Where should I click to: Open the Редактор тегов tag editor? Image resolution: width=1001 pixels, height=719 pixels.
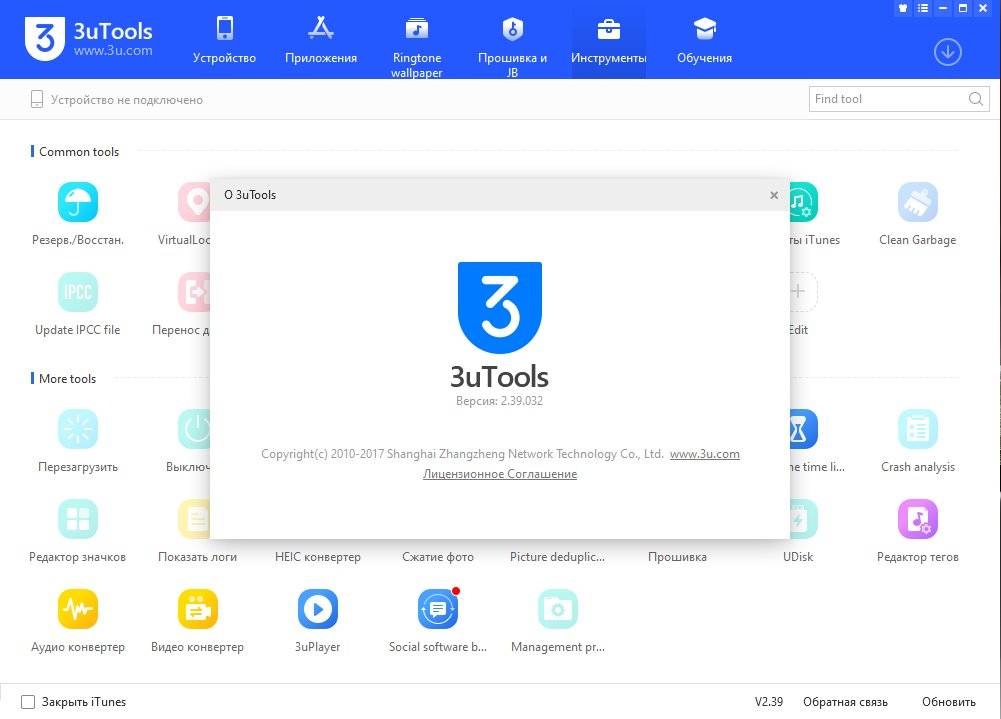click(x=917, y=520)
